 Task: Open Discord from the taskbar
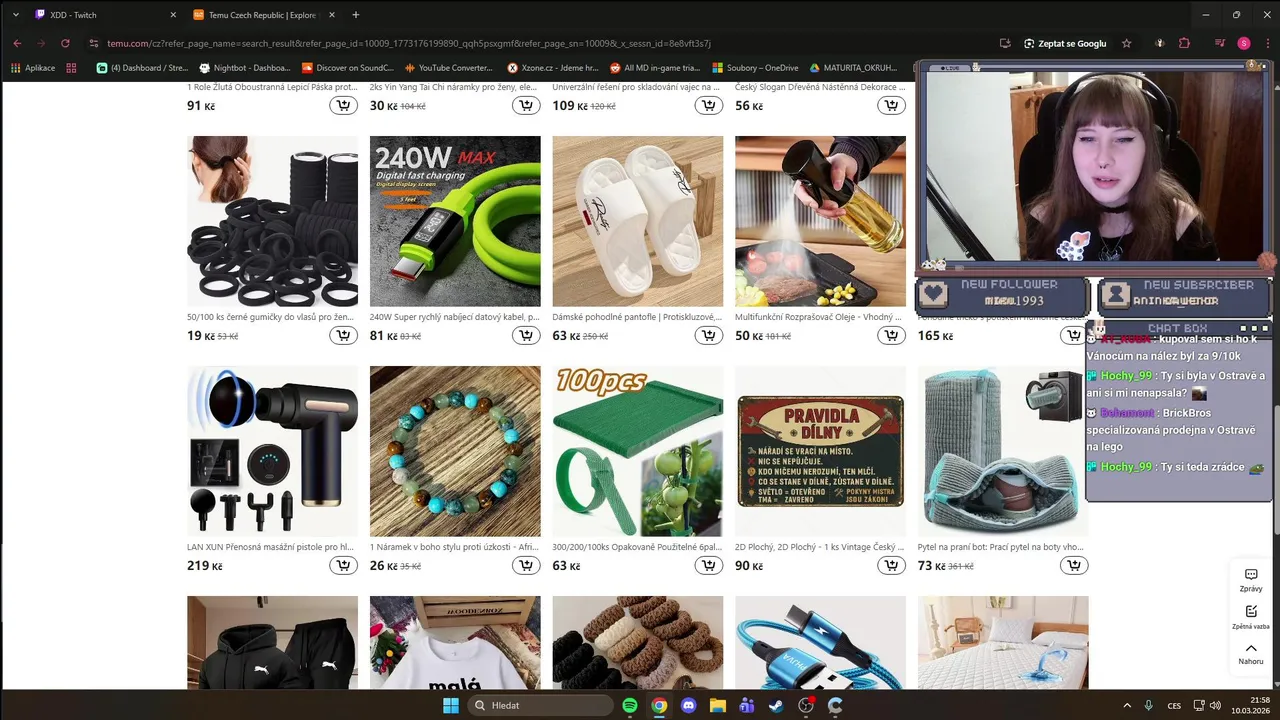click(x=688, y=705)
